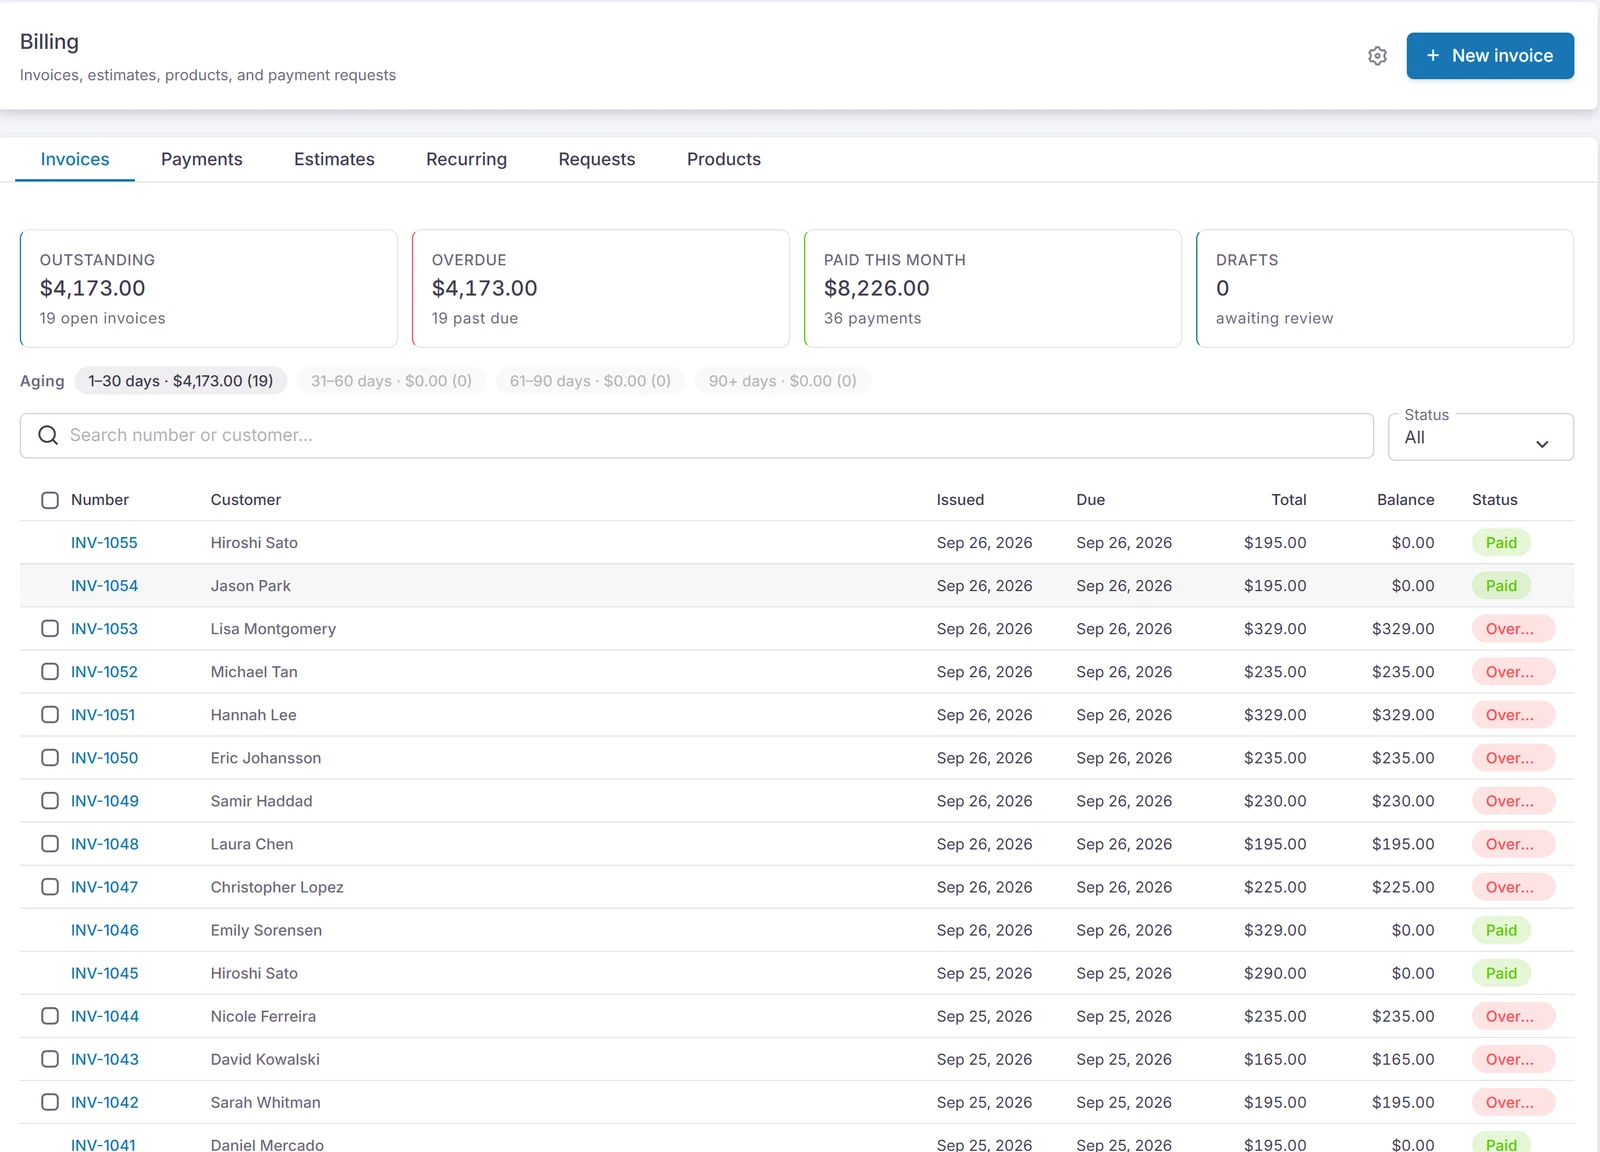
Task: Filter by 31–60 days aging chip
Action: [391, 381]
